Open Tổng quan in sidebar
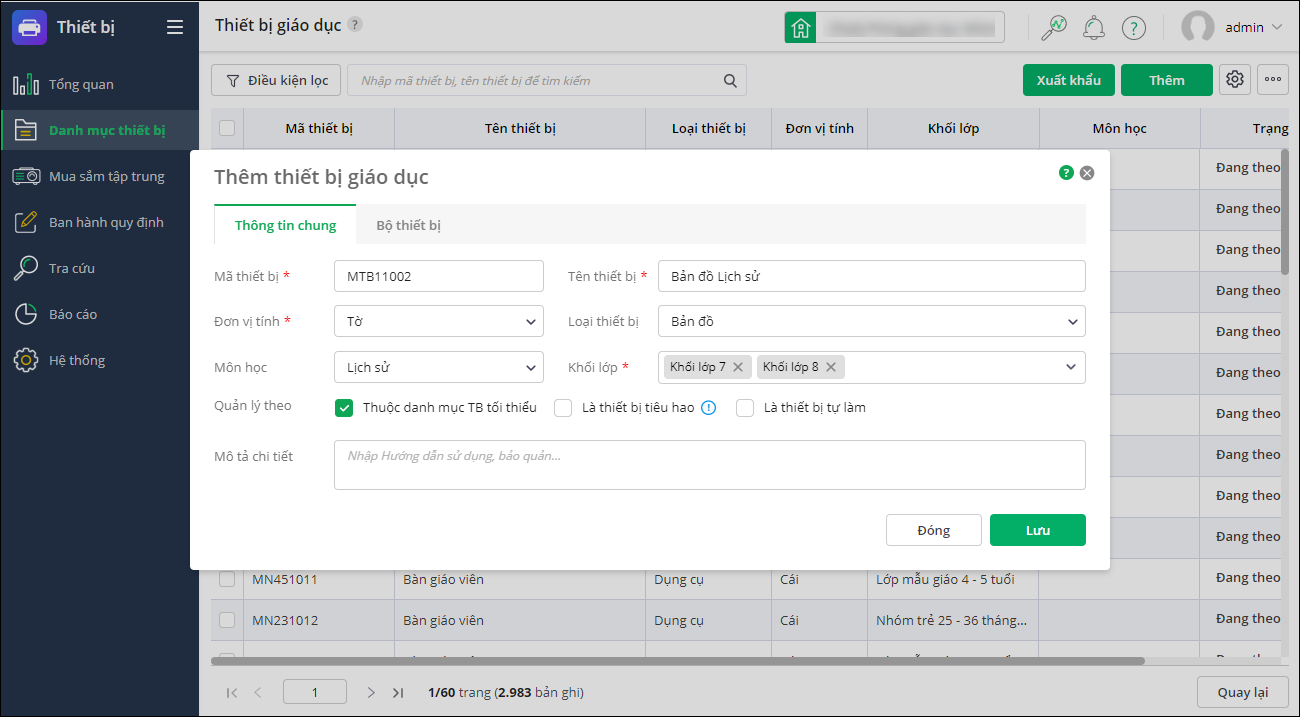This screenshot has height=717, width=1300. tap(99, 84)
